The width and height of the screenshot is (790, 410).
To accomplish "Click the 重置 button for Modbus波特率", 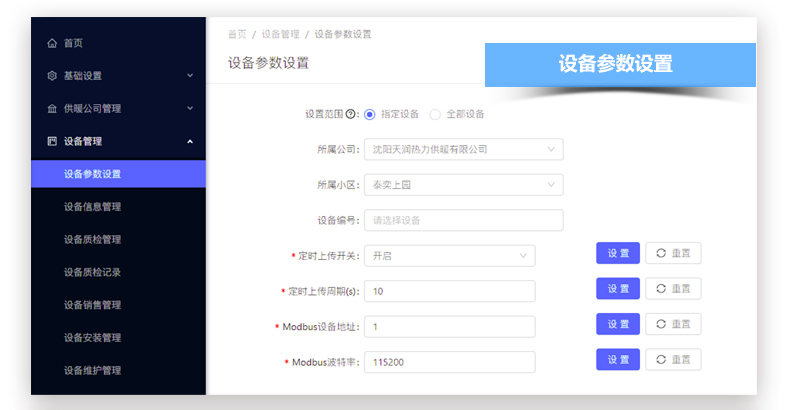I will (x=673, y=359).
